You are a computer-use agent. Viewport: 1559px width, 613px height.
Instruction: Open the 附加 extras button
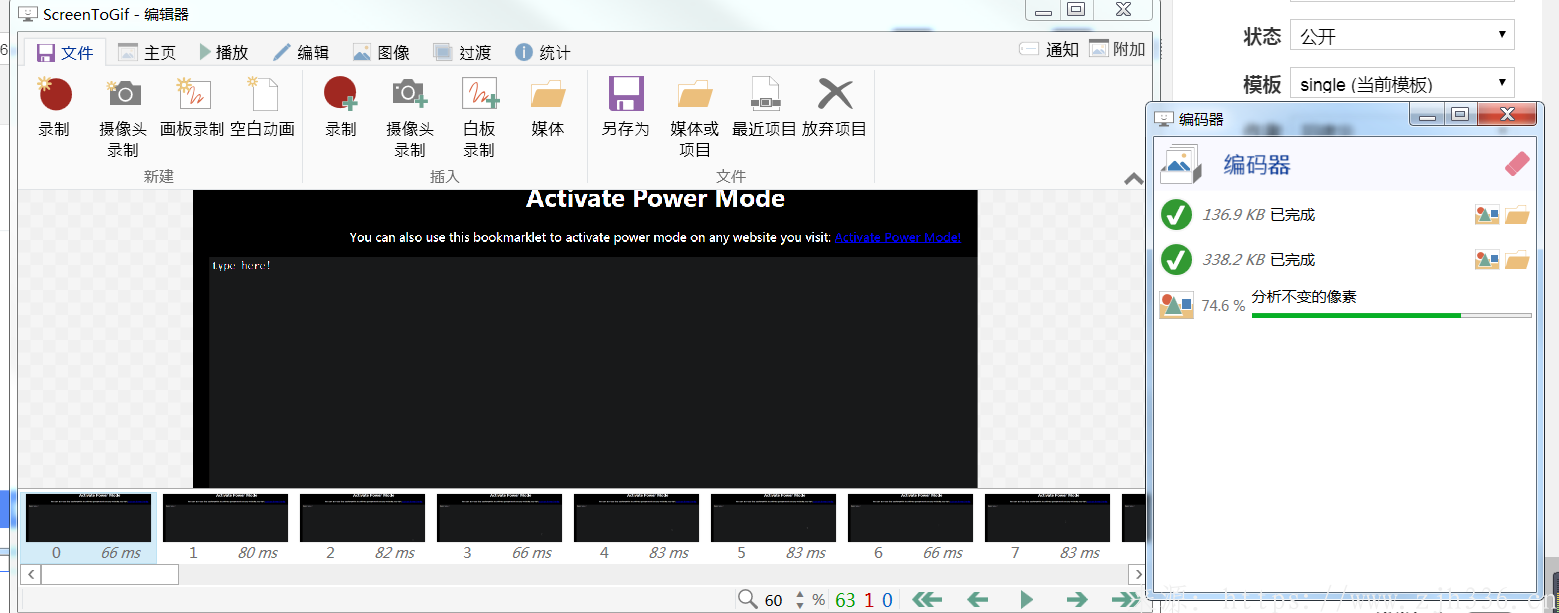pyautogui.click(x=1117, y=49)
